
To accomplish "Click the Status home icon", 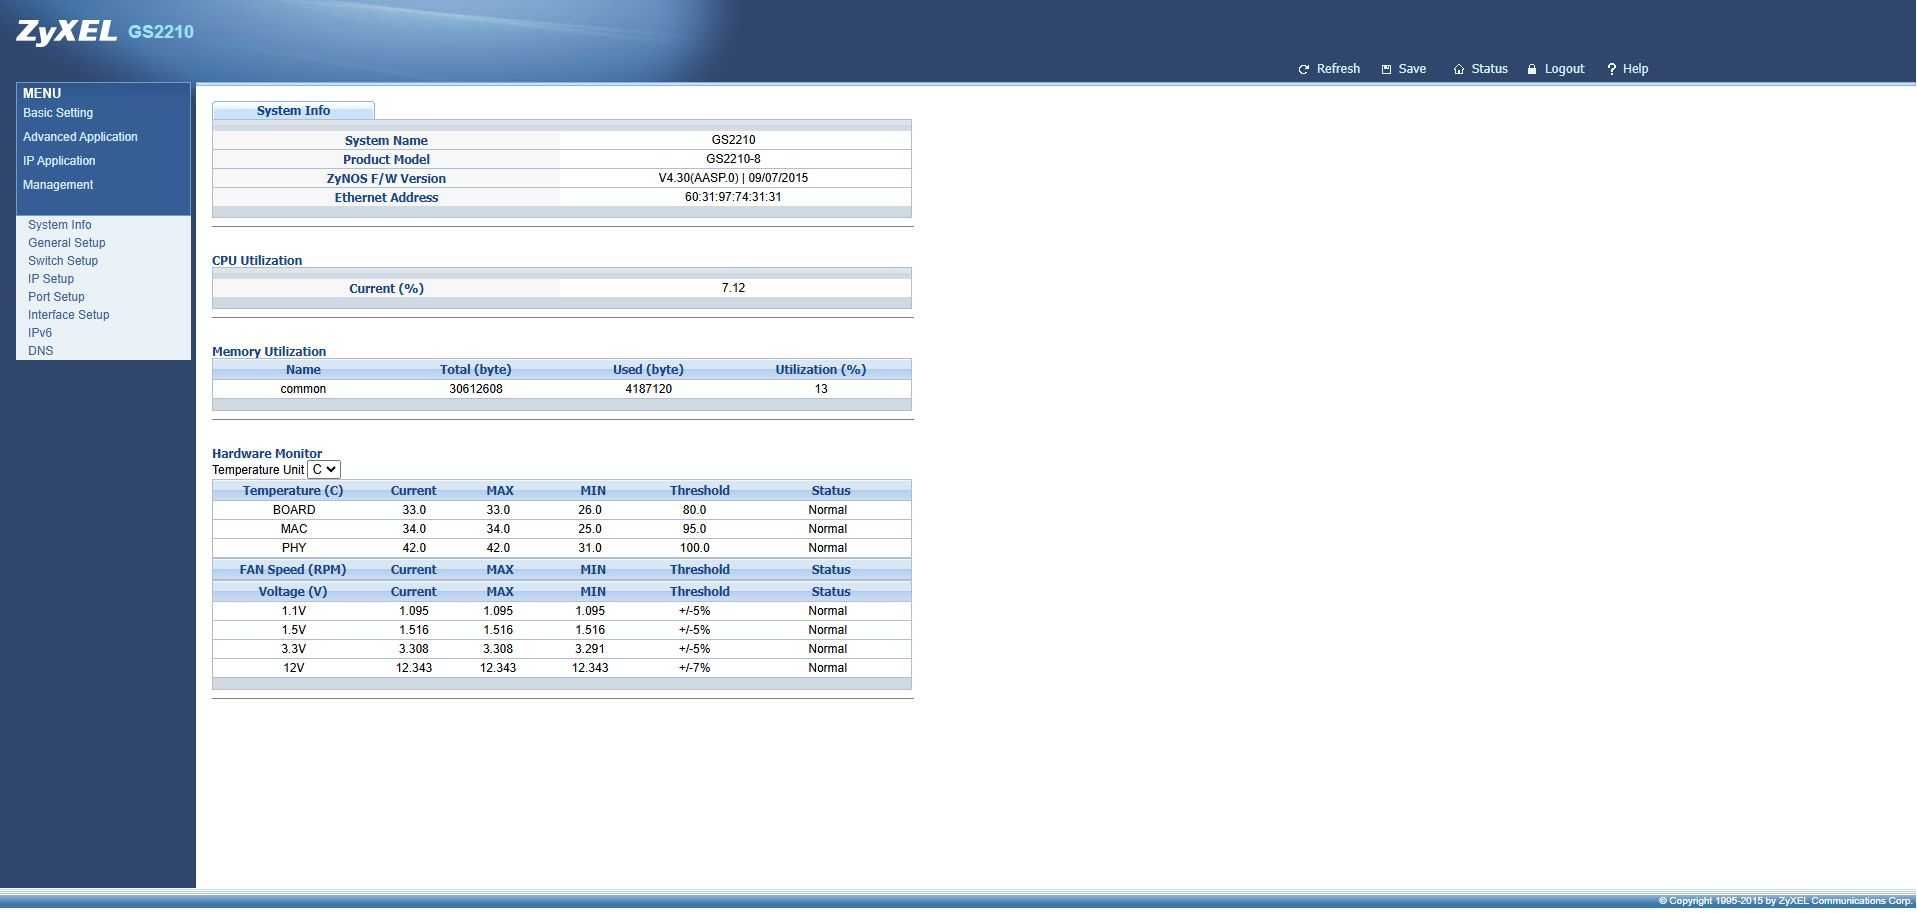I will (x=1459, y=70).
